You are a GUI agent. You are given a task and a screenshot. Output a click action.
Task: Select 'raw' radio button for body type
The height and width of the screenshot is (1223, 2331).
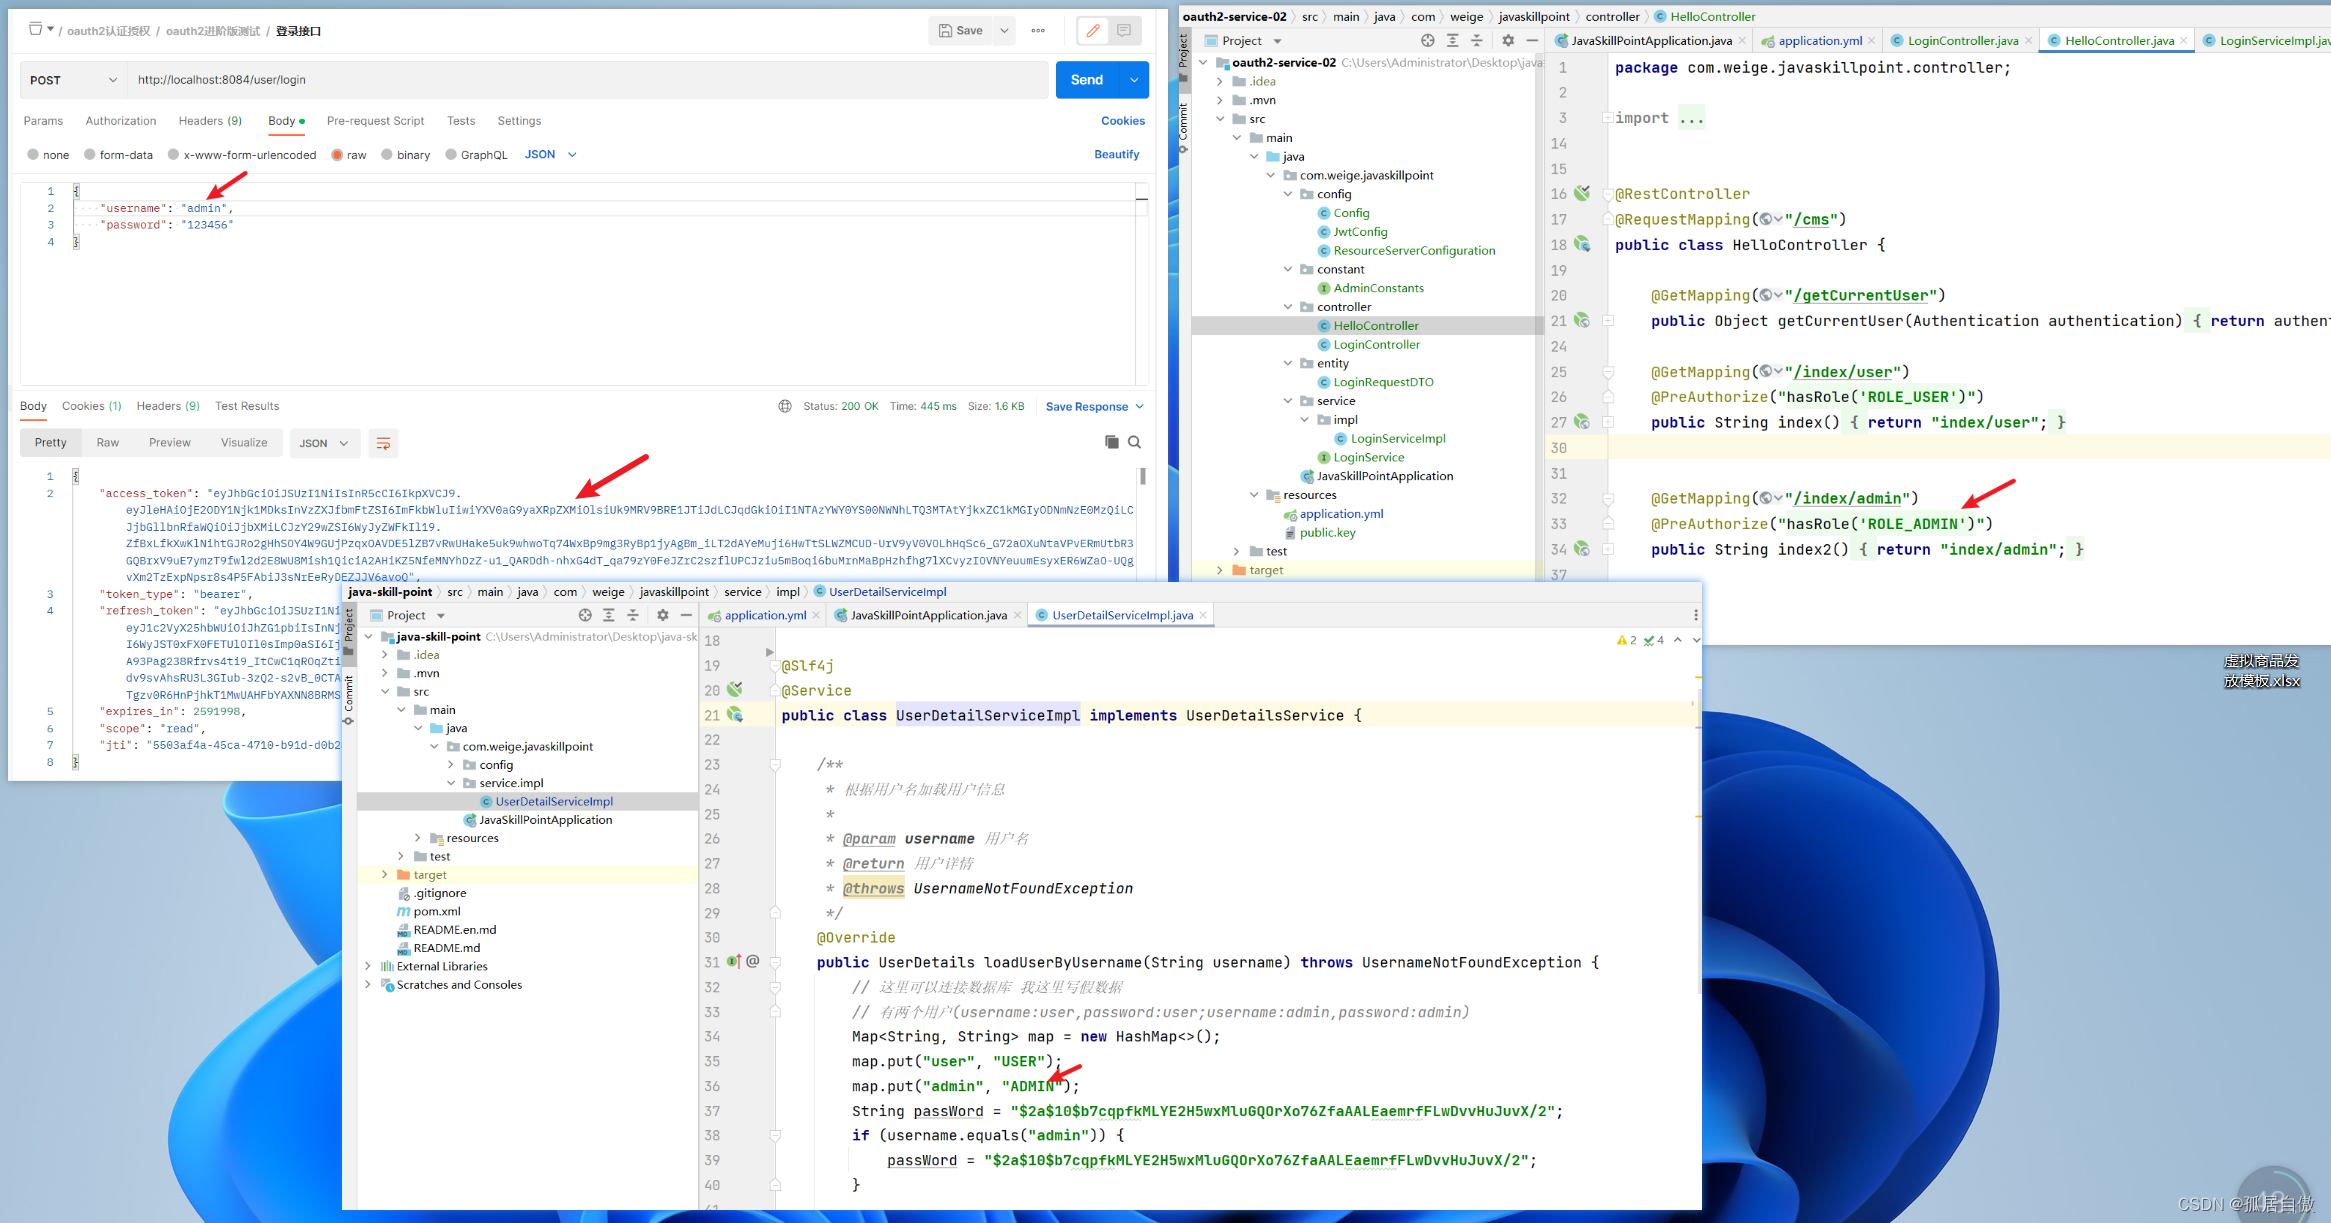click(x=338, y=153)
